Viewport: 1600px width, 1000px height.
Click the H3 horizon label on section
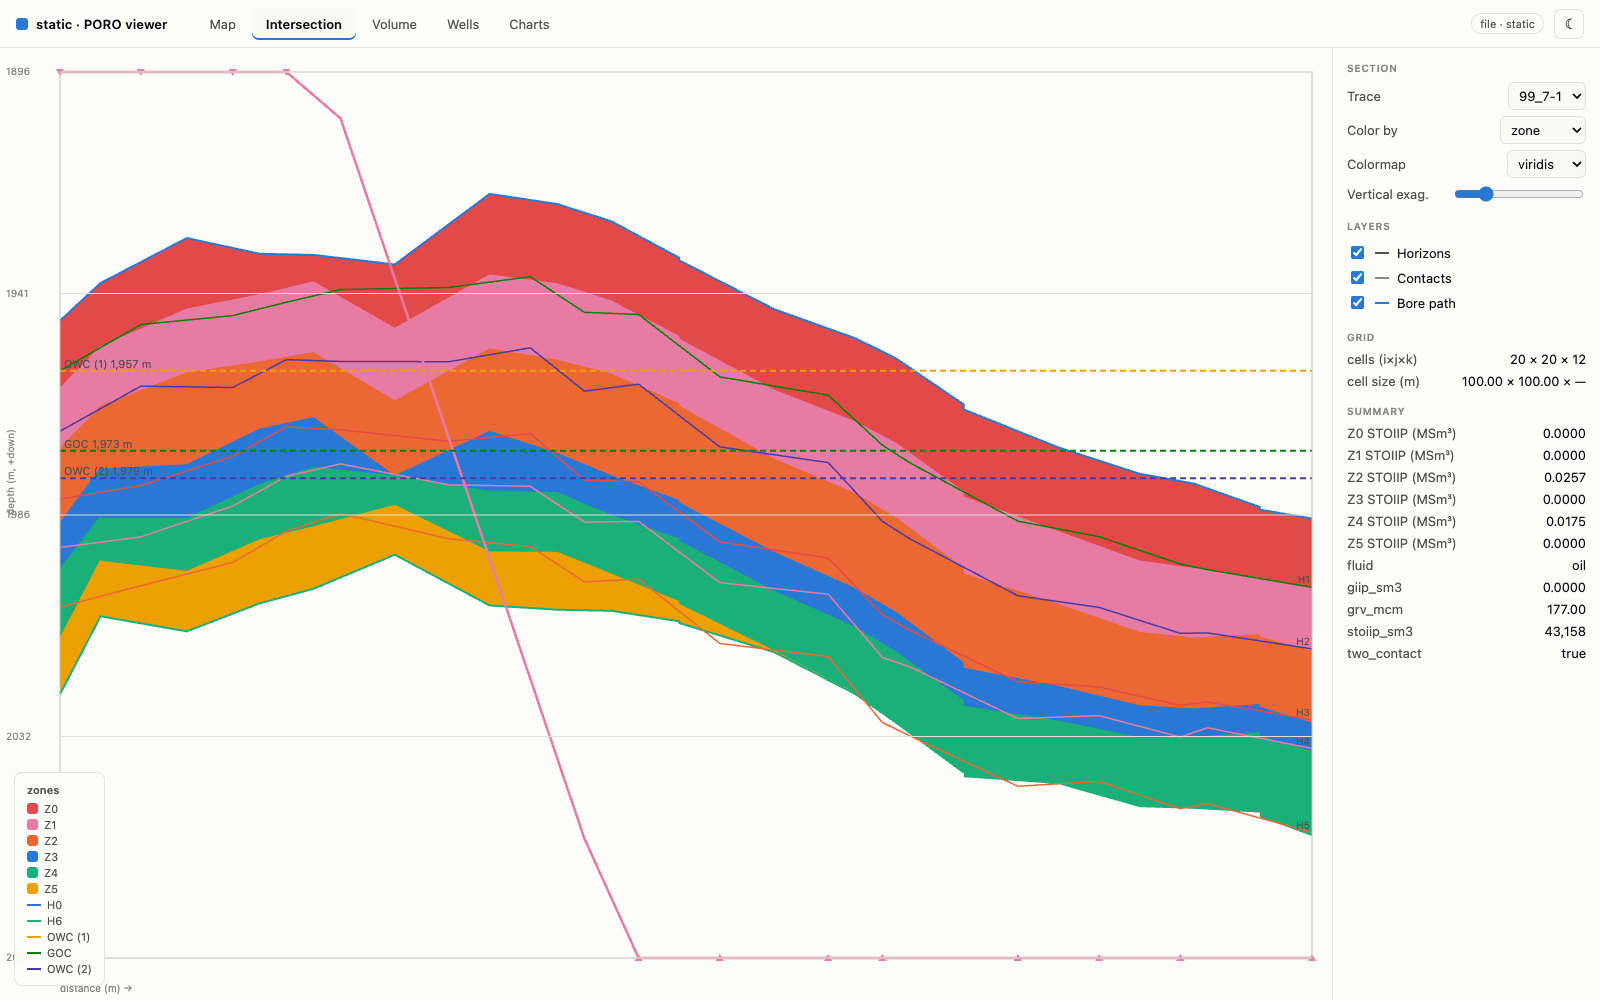pos(1303,713)
